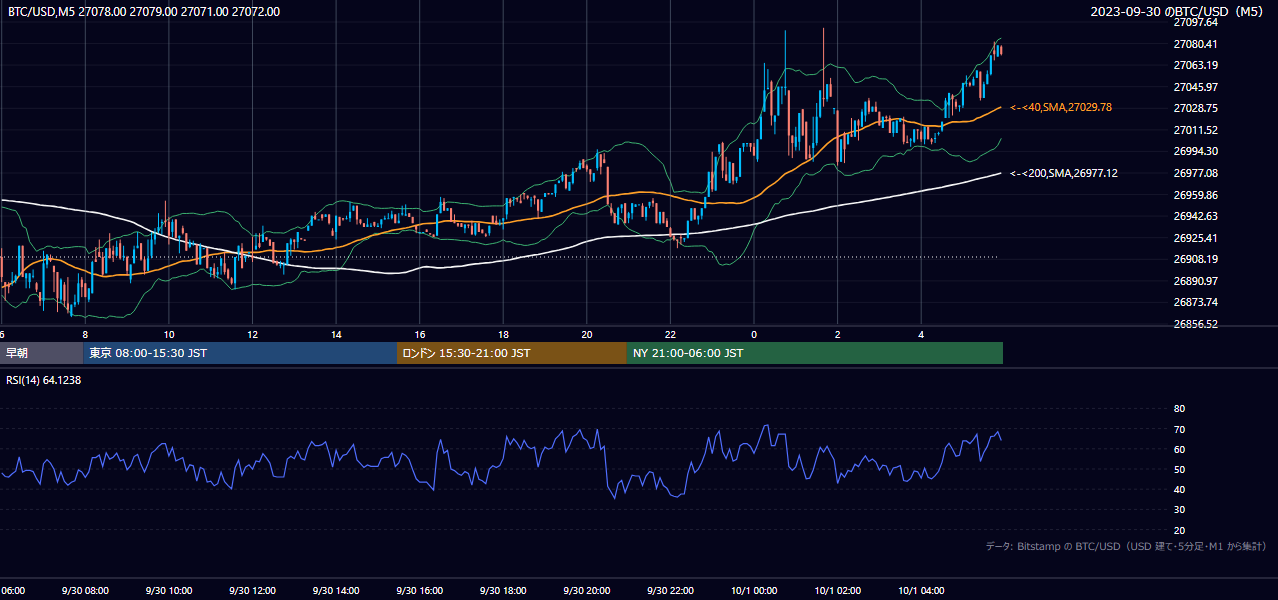Click price axis value 26890.97

[x=1195, y=281]
